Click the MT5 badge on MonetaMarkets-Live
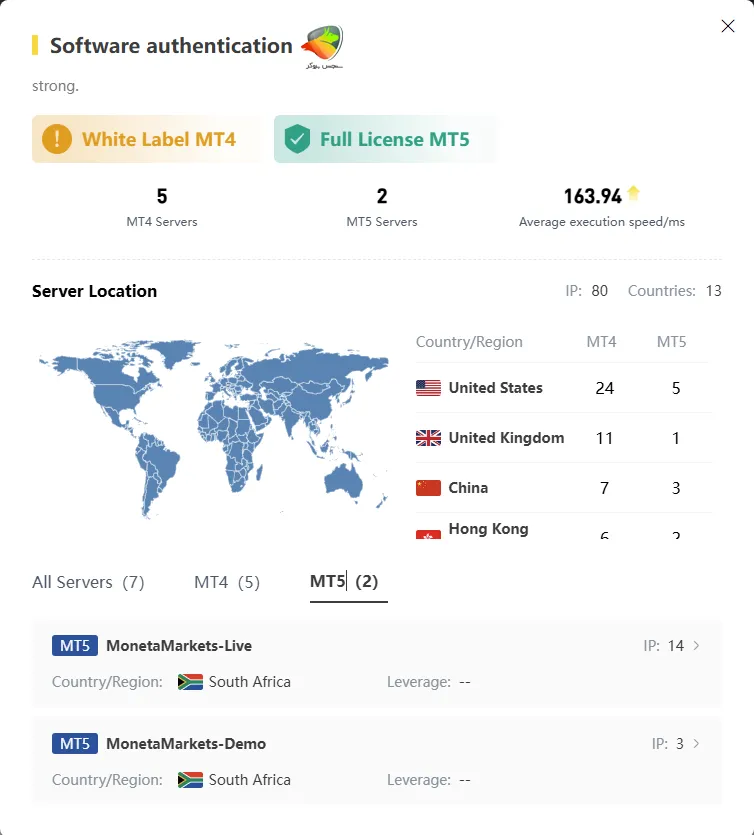Image resolution: width=754 pixels, height=835 pixels. point(75,646)
